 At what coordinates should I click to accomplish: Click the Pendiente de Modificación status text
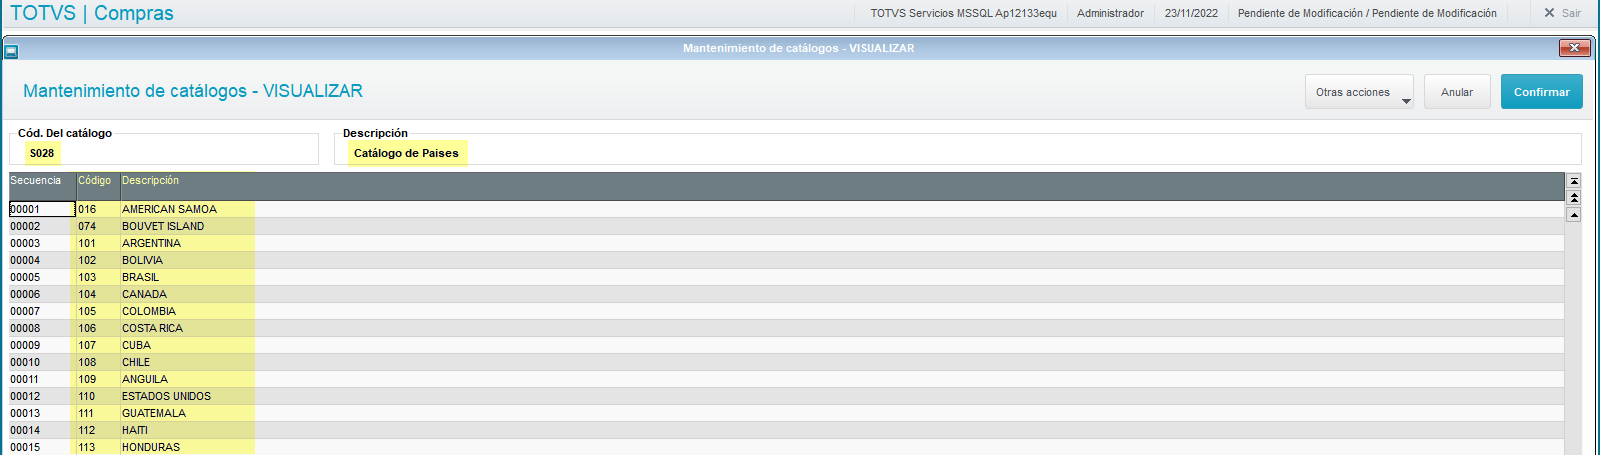1366,13
